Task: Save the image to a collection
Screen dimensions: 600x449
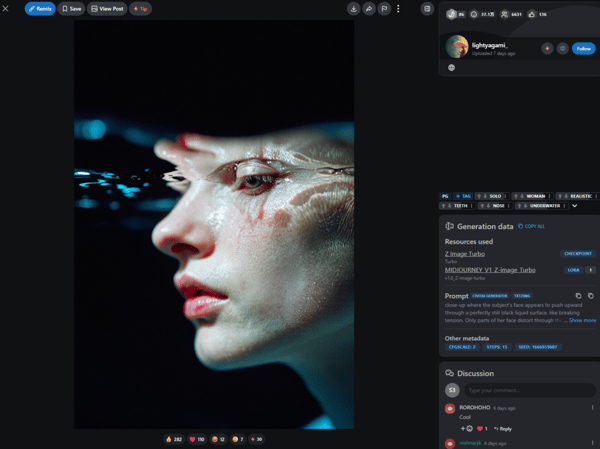Action: pos(71,9)
